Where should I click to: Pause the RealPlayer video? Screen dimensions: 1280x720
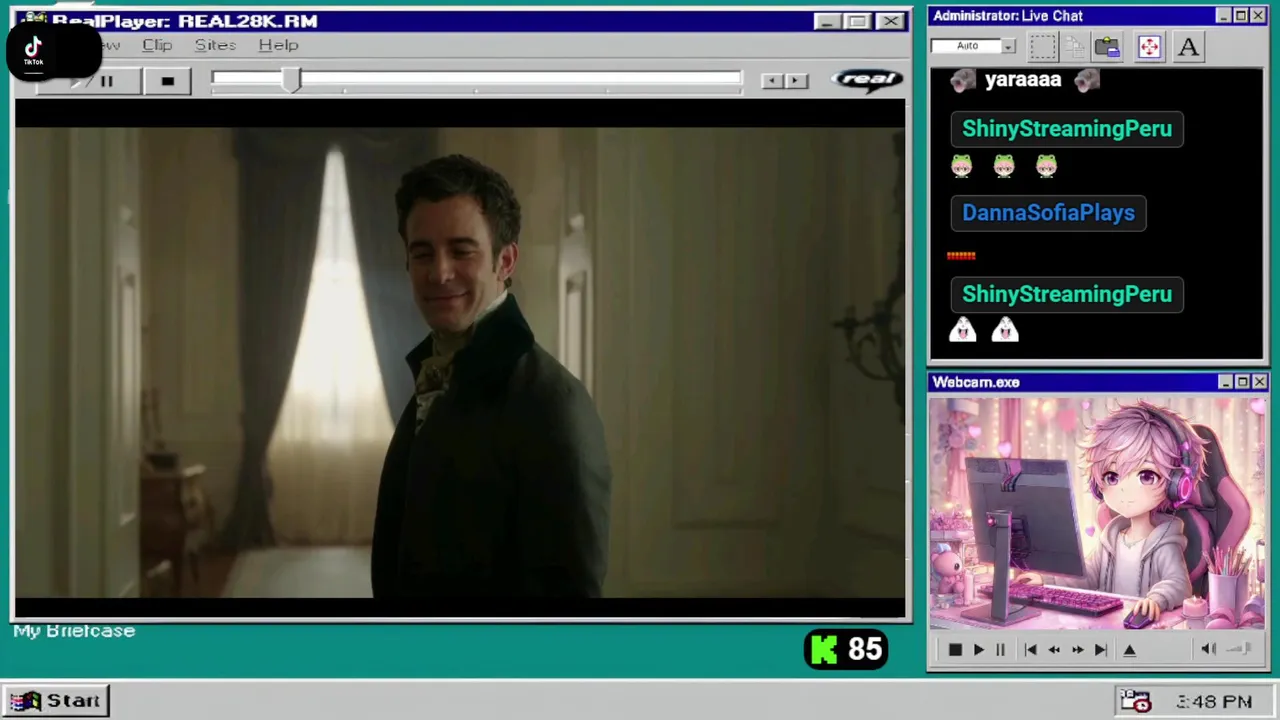[x=107, y=81]
